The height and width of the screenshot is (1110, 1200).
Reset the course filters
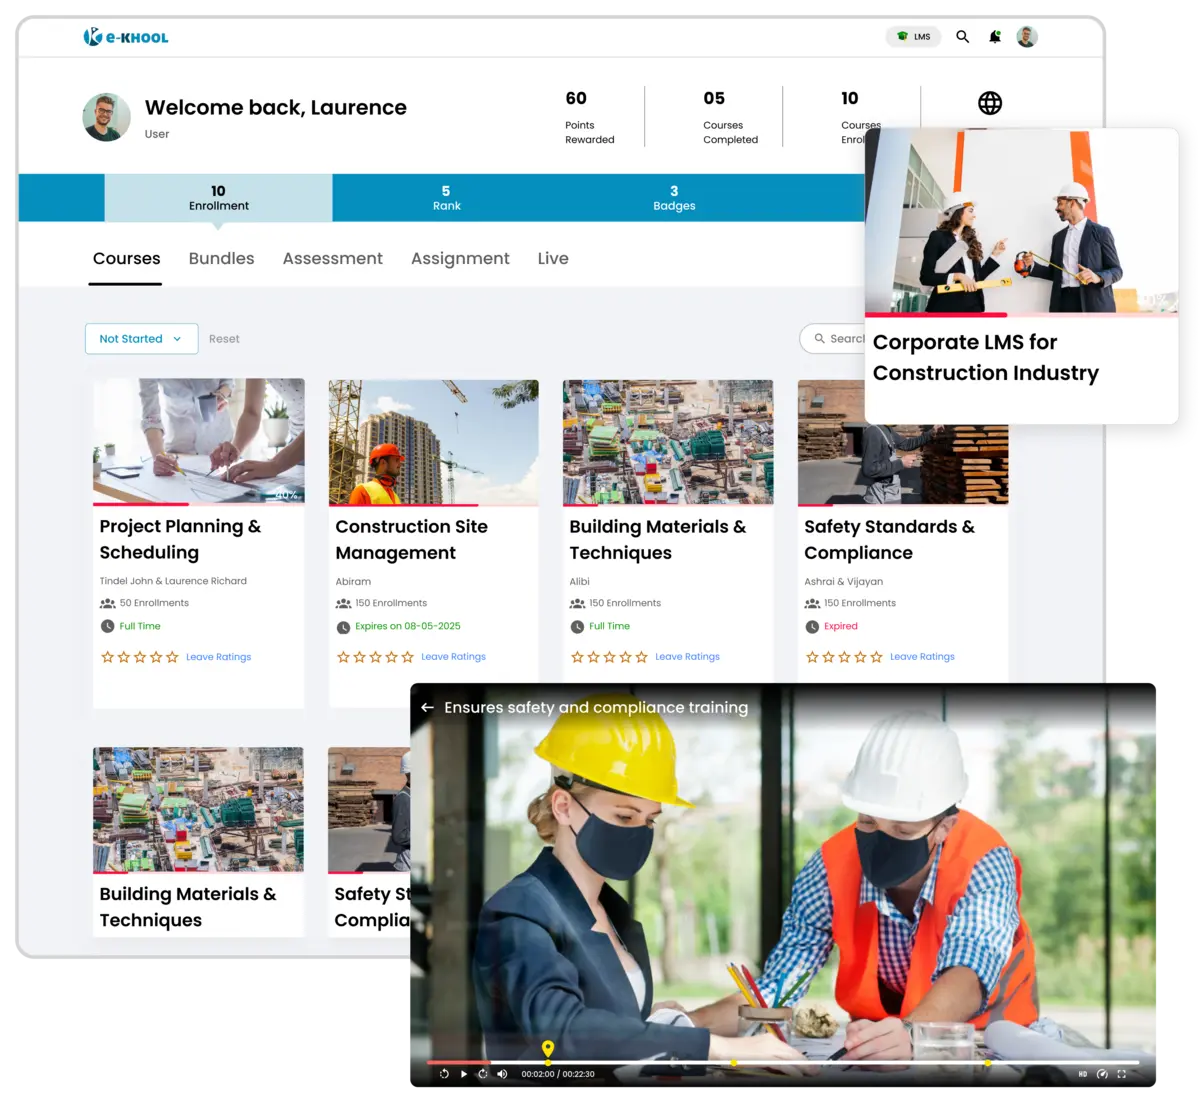point(224,338)
